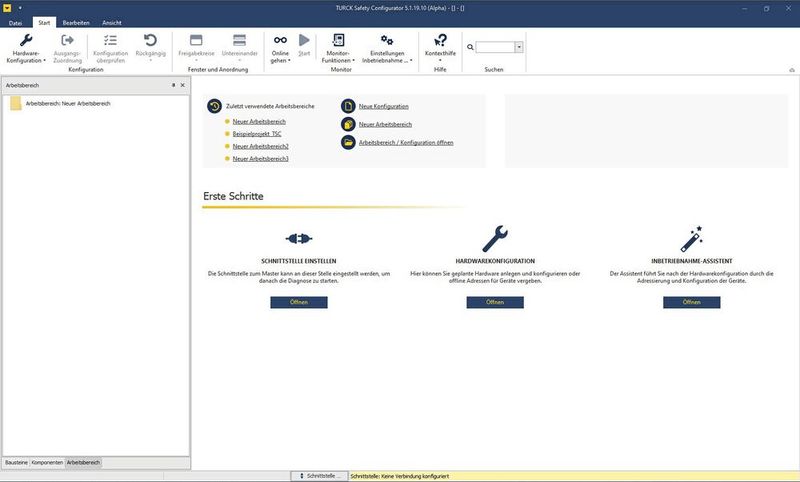Viewport: 800px width, 482px height.
Task: Click the wrench icon above Hardwarekonfiguration
Action: pos(495,238)
